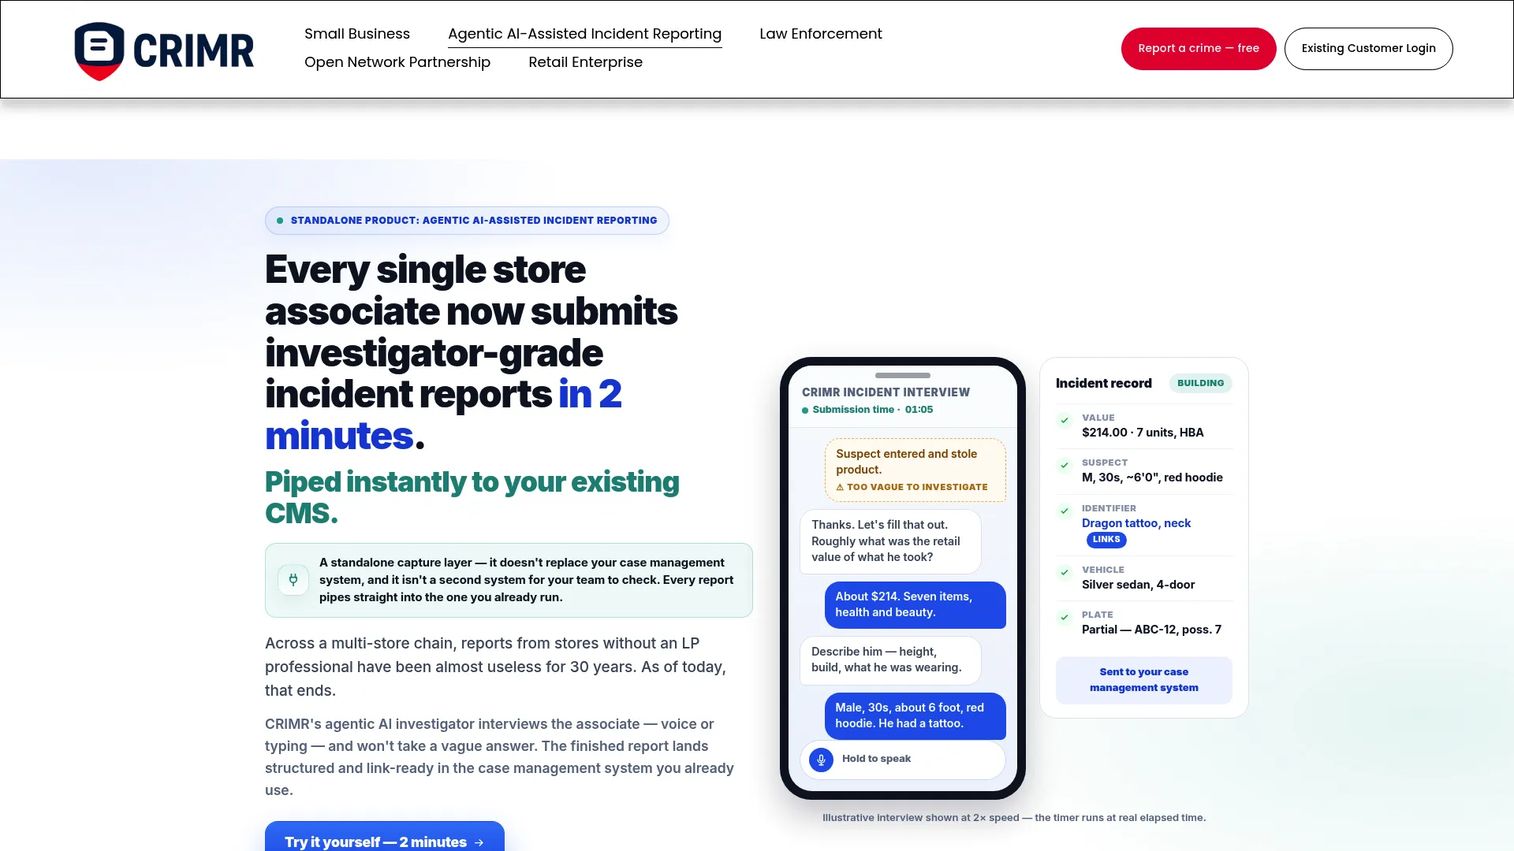Click the check icon beside VALUE

click(1065, 420)
